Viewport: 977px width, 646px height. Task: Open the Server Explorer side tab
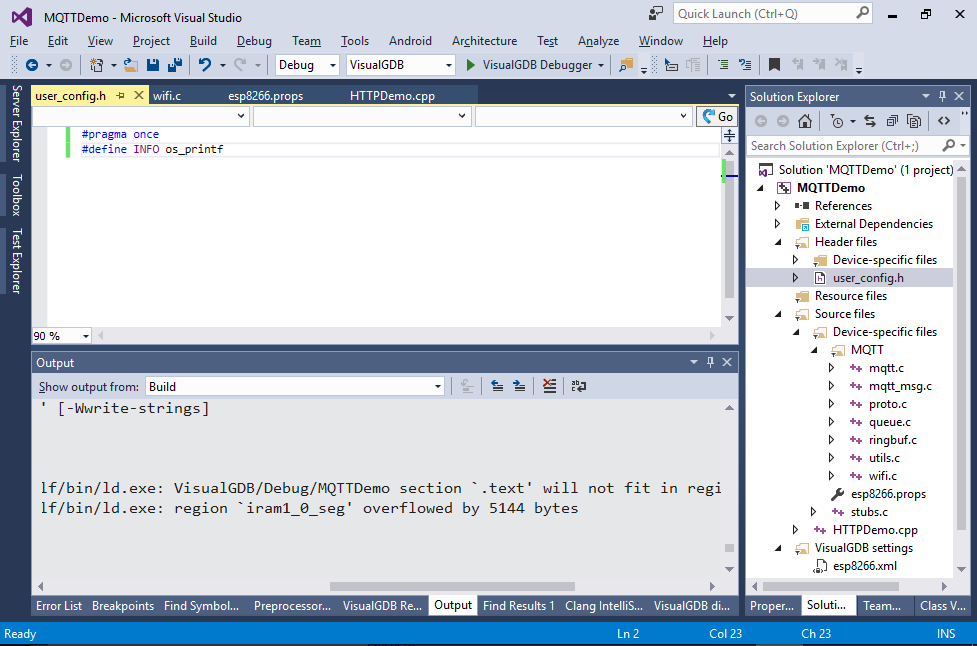click(x=16, y=123)
